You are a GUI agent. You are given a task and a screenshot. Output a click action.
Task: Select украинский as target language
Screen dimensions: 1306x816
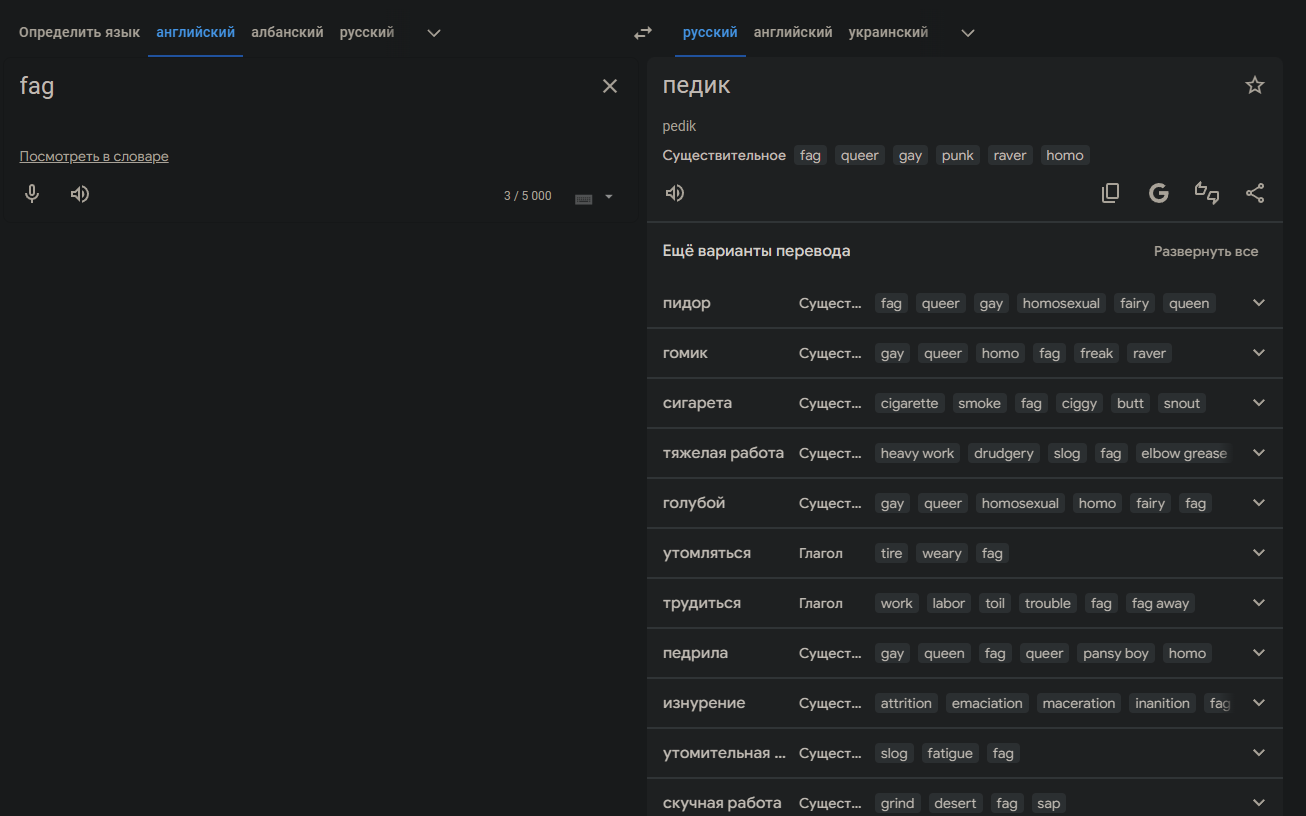[888, 33]
